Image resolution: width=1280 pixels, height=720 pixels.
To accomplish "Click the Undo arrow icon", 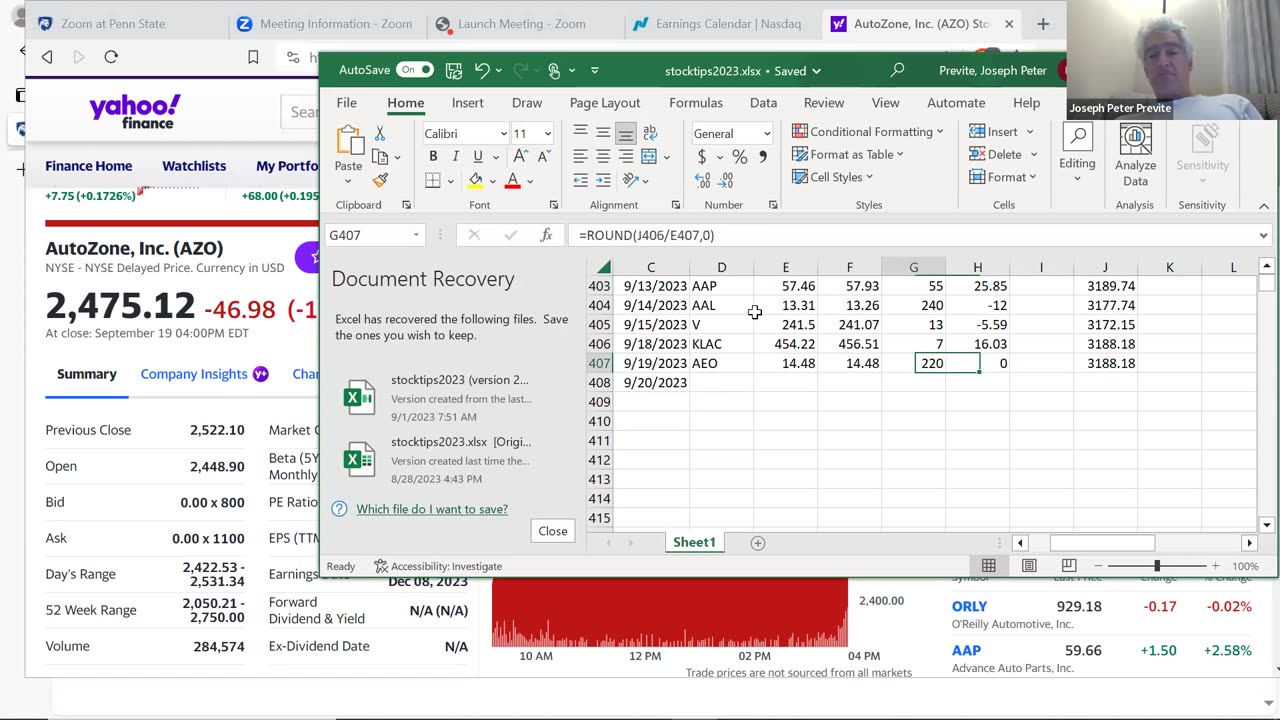I will pyautogui.click(x=482, y=70).
